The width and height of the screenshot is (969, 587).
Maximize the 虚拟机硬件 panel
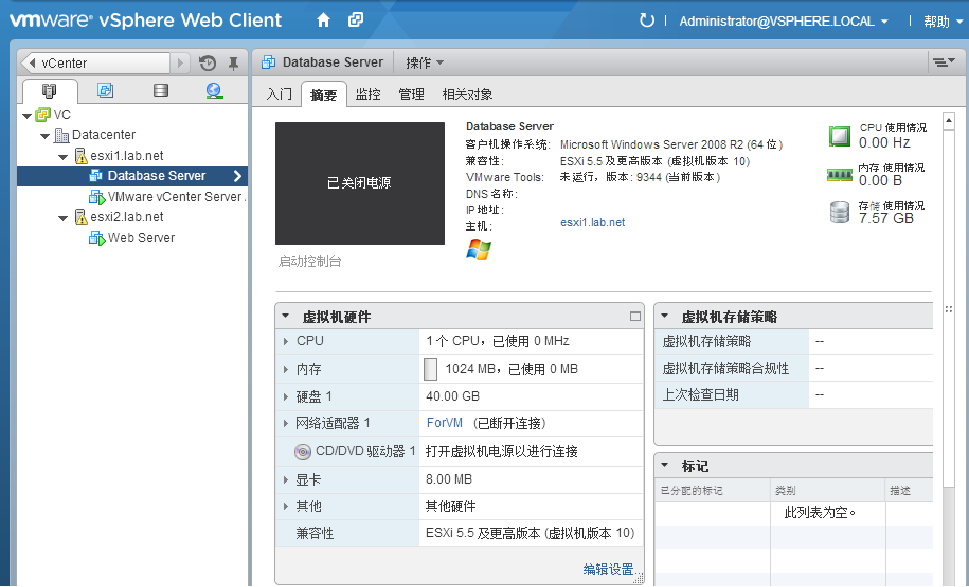[x=635, y=316]
